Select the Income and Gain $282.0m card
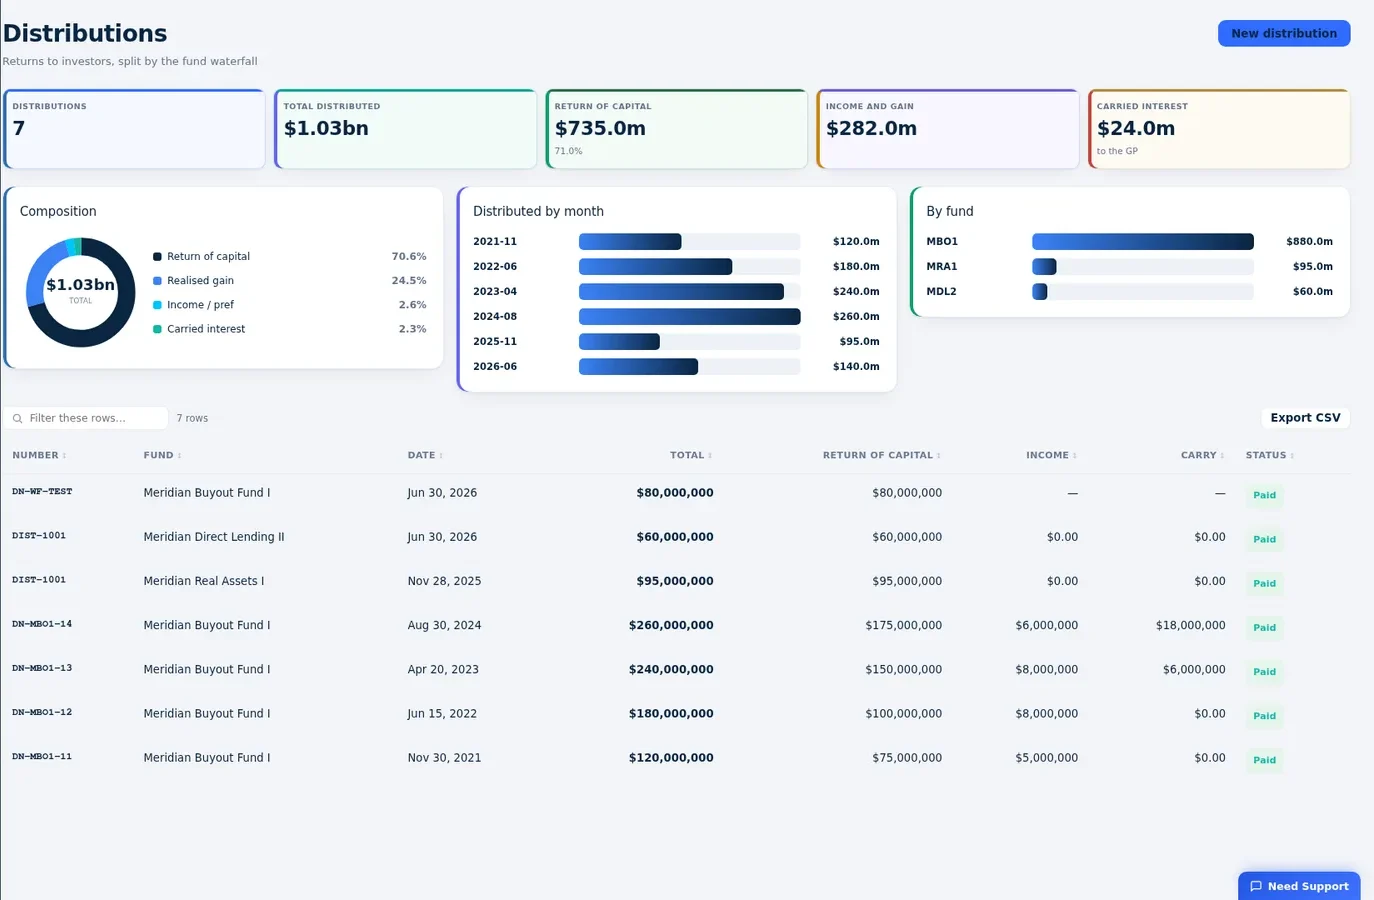This screenshot has width=1374, height=900. (x=948, y=129)
